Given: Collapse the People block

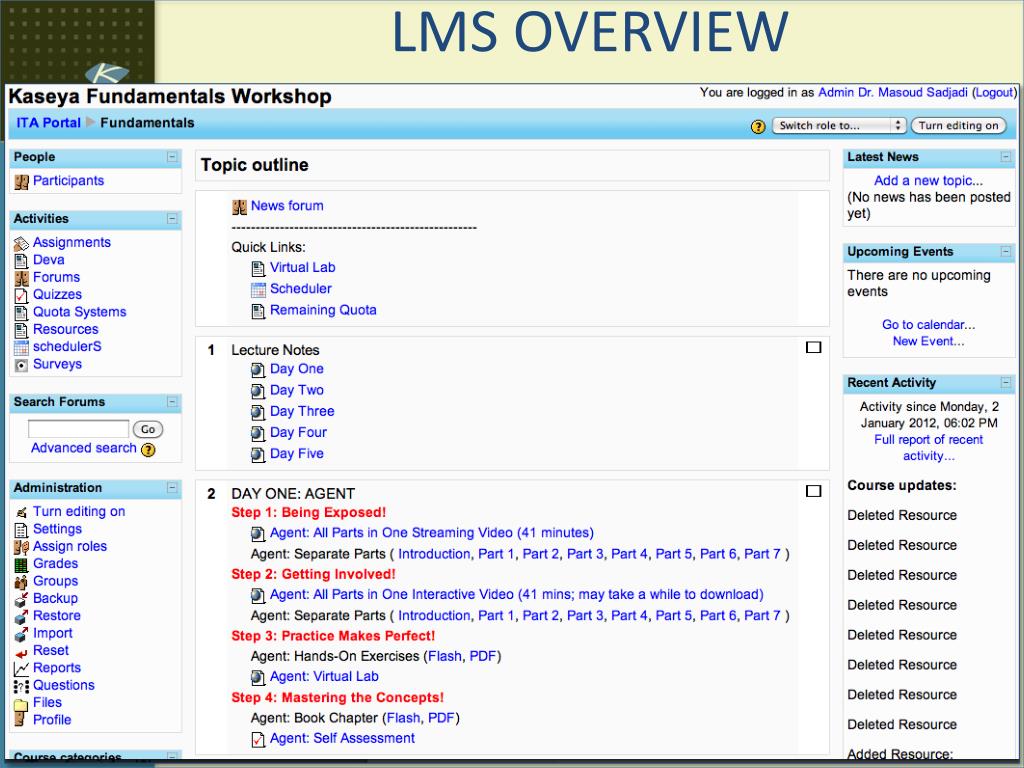Looking at the screenshot, I should point(172,157).
